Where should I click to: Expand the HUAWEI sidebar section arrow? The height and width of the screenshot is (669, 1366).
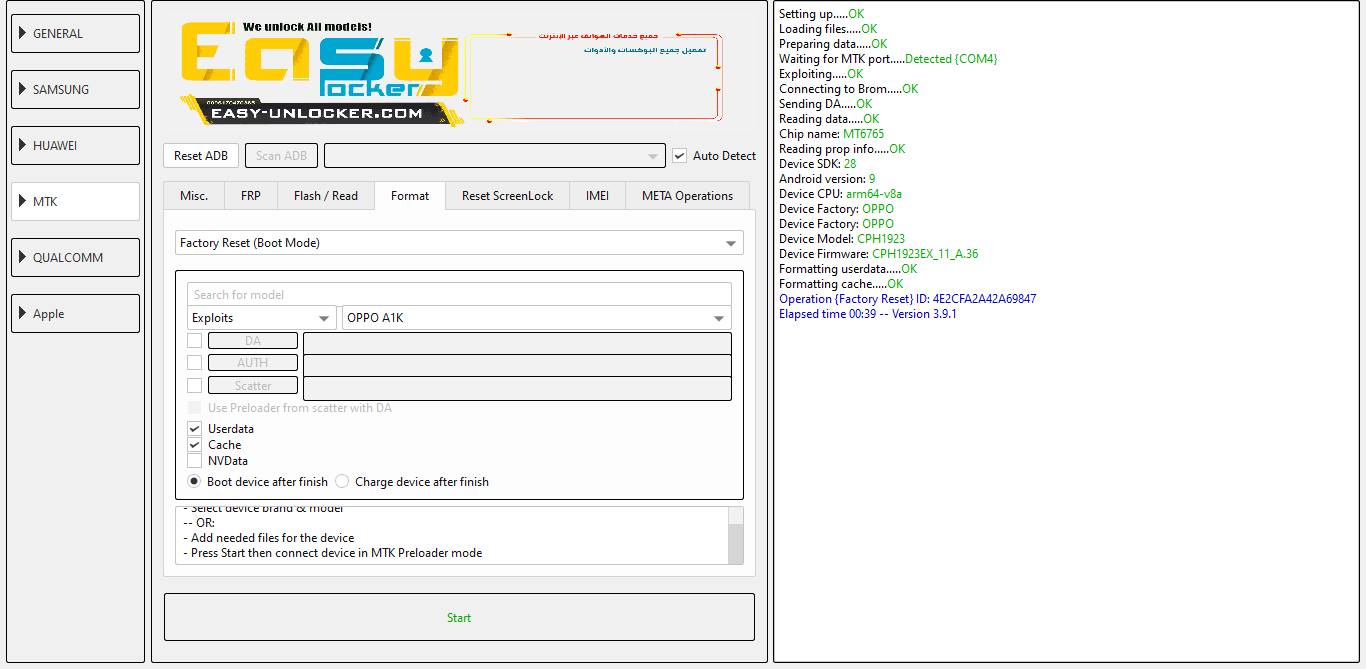click(22, 145)
